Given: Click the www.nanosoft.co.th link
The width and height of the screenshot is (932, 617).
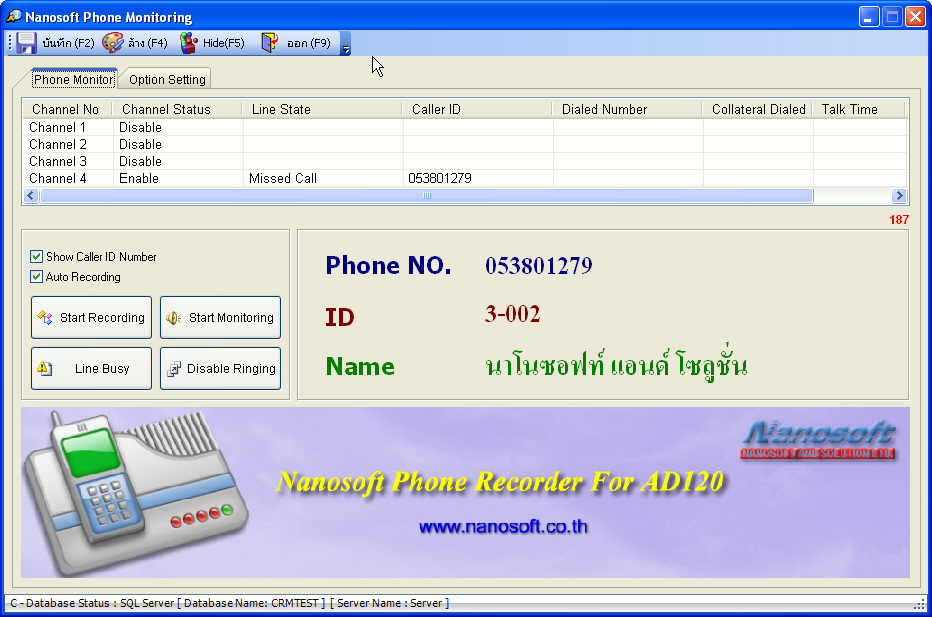Looking at the screenshot, I should 503,527.
